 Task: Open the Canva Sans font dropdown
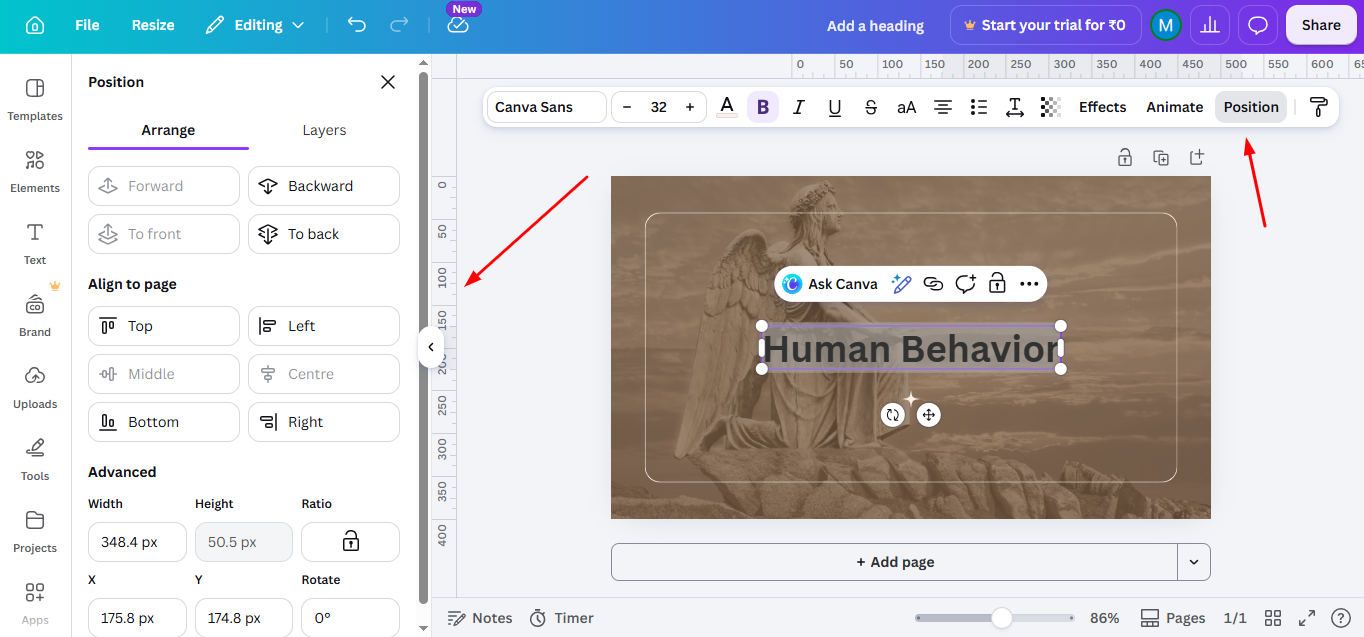(x=547, y=107)
